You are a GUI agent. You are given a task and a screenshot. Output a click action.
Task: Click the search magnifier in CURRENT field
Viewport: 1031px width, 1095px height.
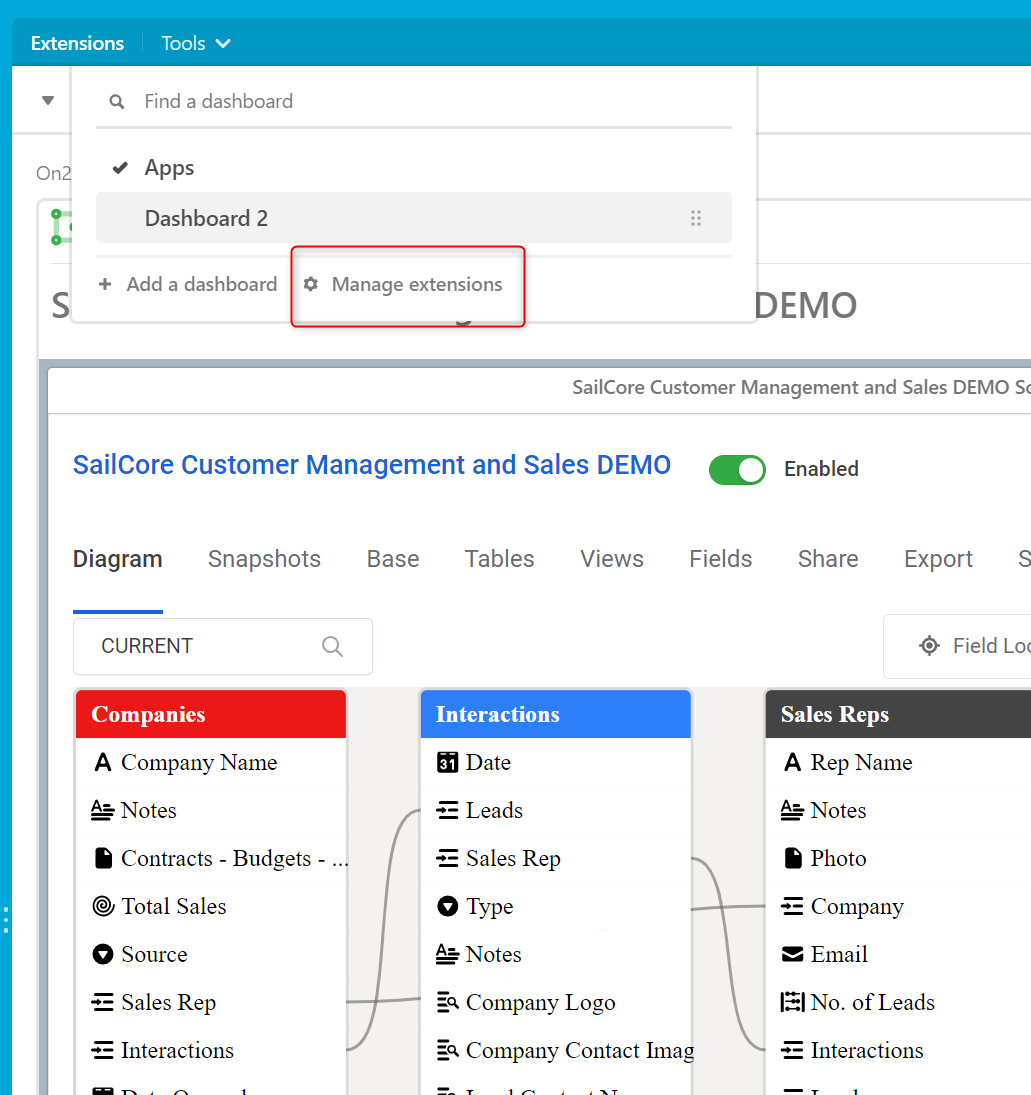click(x=333, y=646)
